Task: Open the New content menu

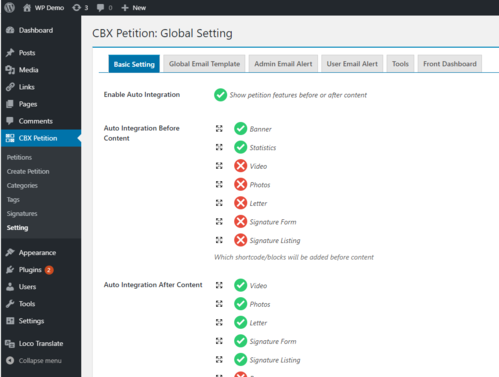Action: [133, 8]
